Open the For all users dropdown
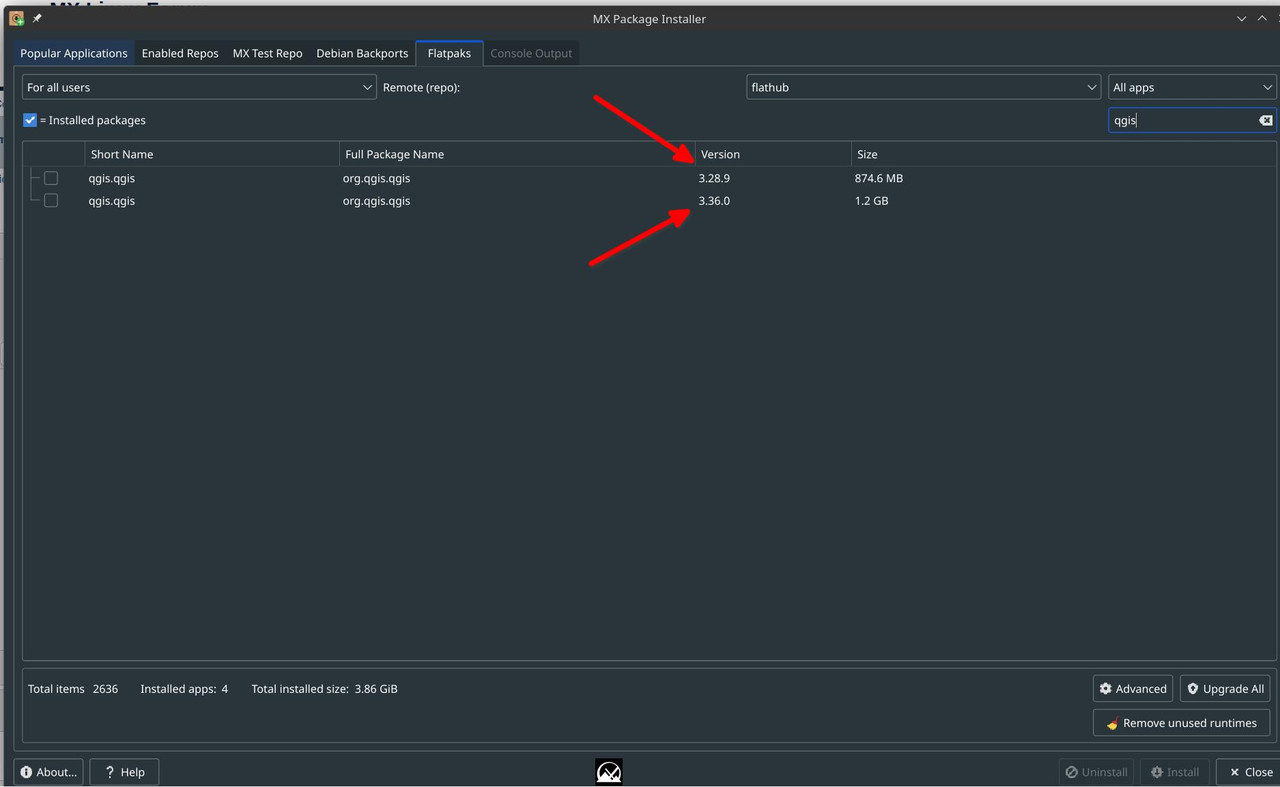 [x=199, y=87]
